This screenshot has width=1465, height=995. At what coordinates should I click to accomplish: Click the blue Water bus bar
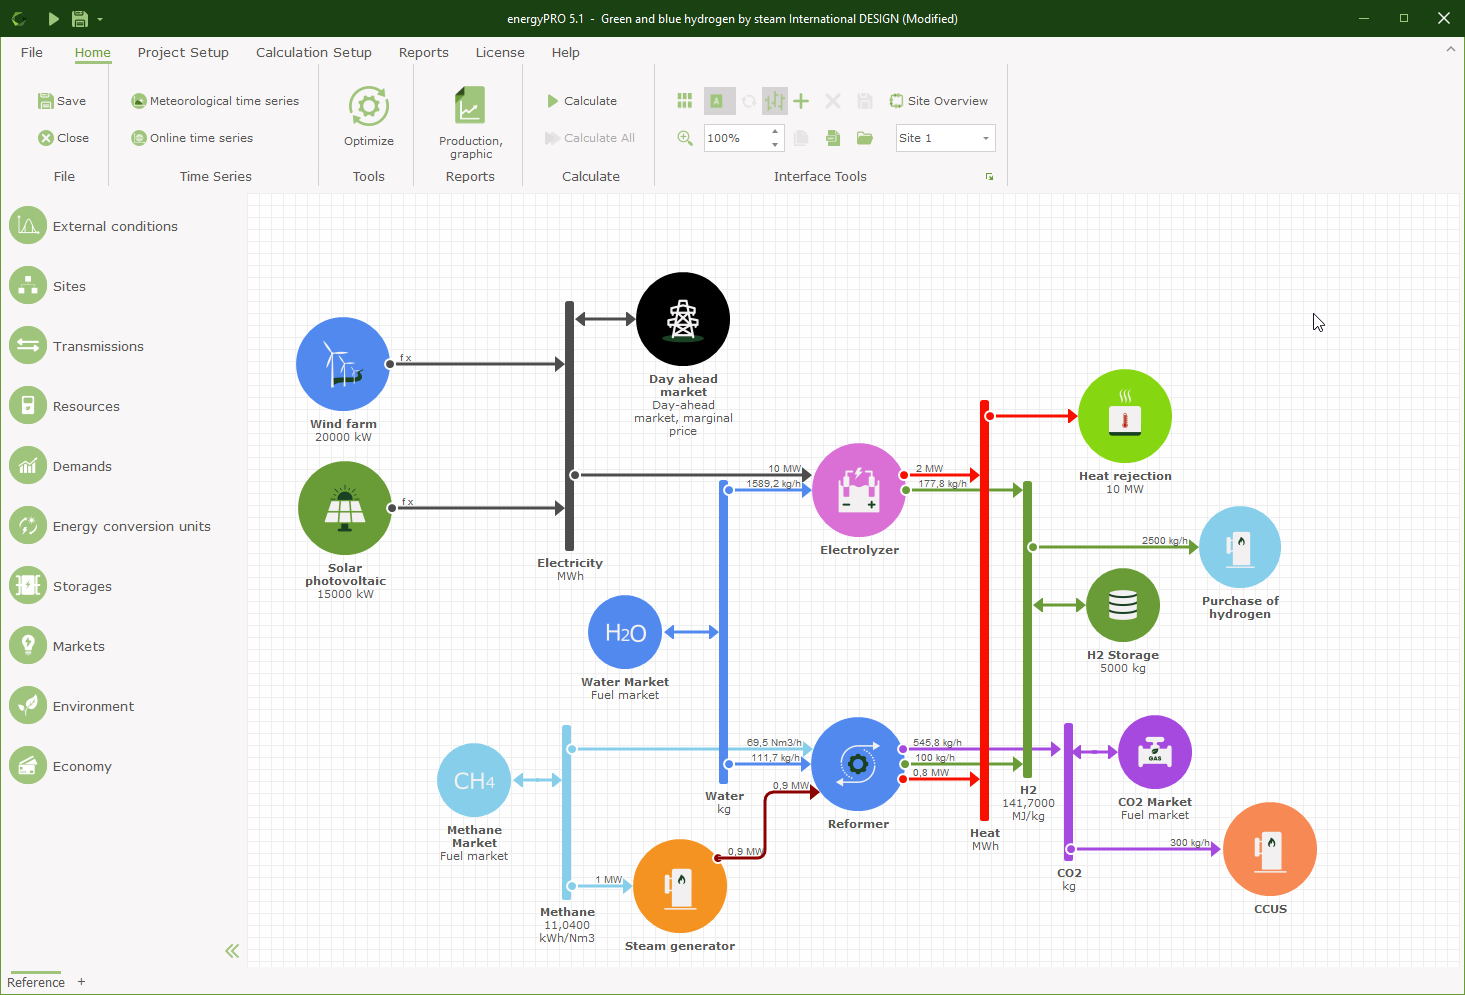tap(723, 631)
